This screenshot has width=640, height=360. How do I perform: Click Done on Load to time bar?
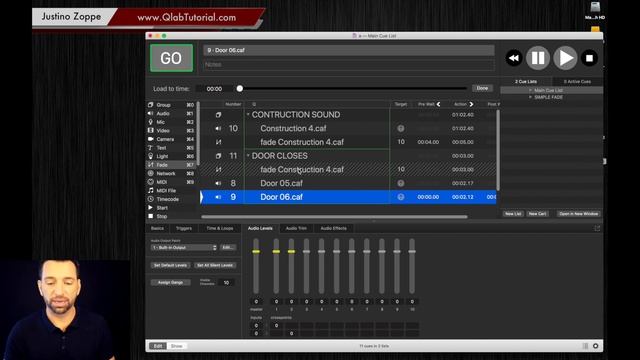[482, 88]
